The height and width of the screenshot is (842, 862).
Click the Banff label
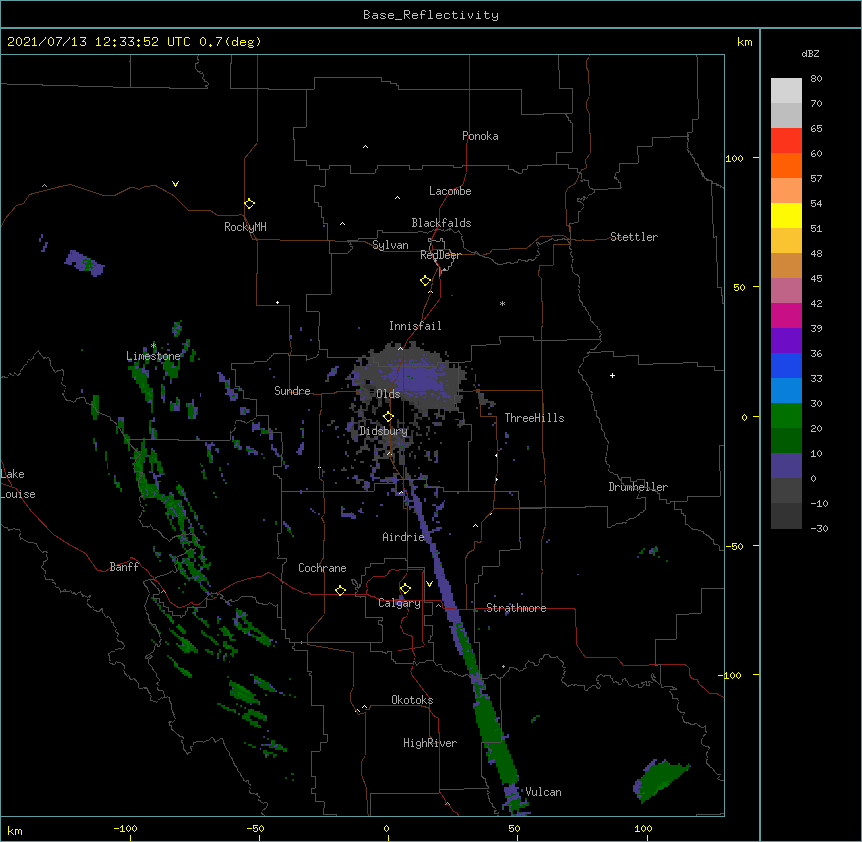pyautogui.click(x=124, y=567)
